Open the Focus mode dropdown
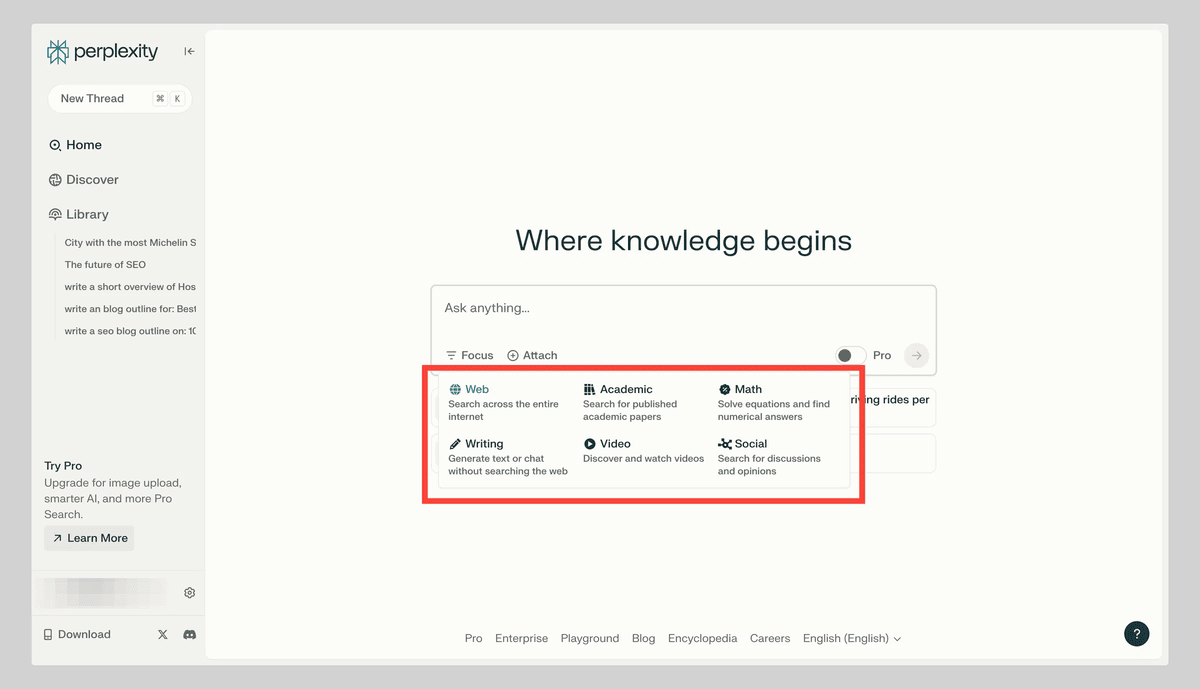This screenshot has width=1200, height=689. (x=470, y=355)
